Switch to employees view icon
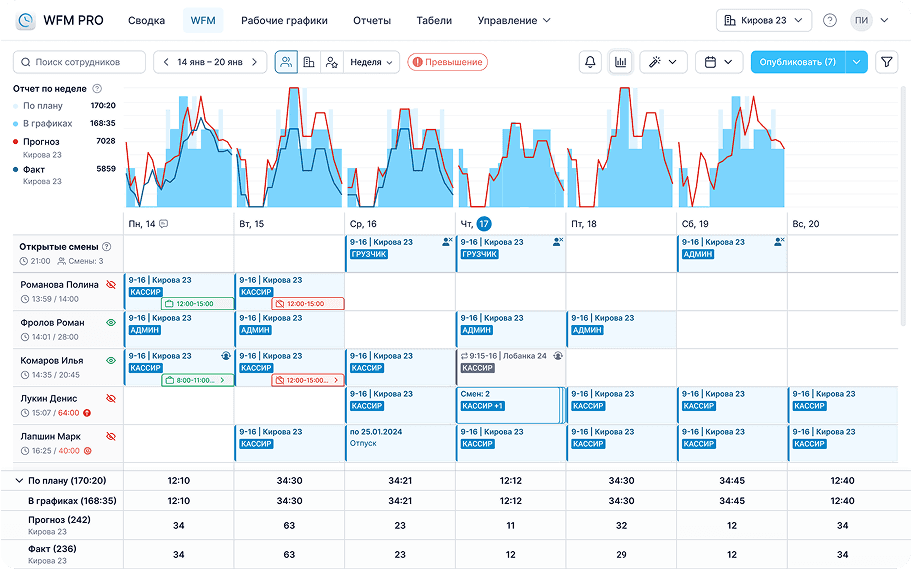The width and height of the screenshot is (912, 570). 286,62
